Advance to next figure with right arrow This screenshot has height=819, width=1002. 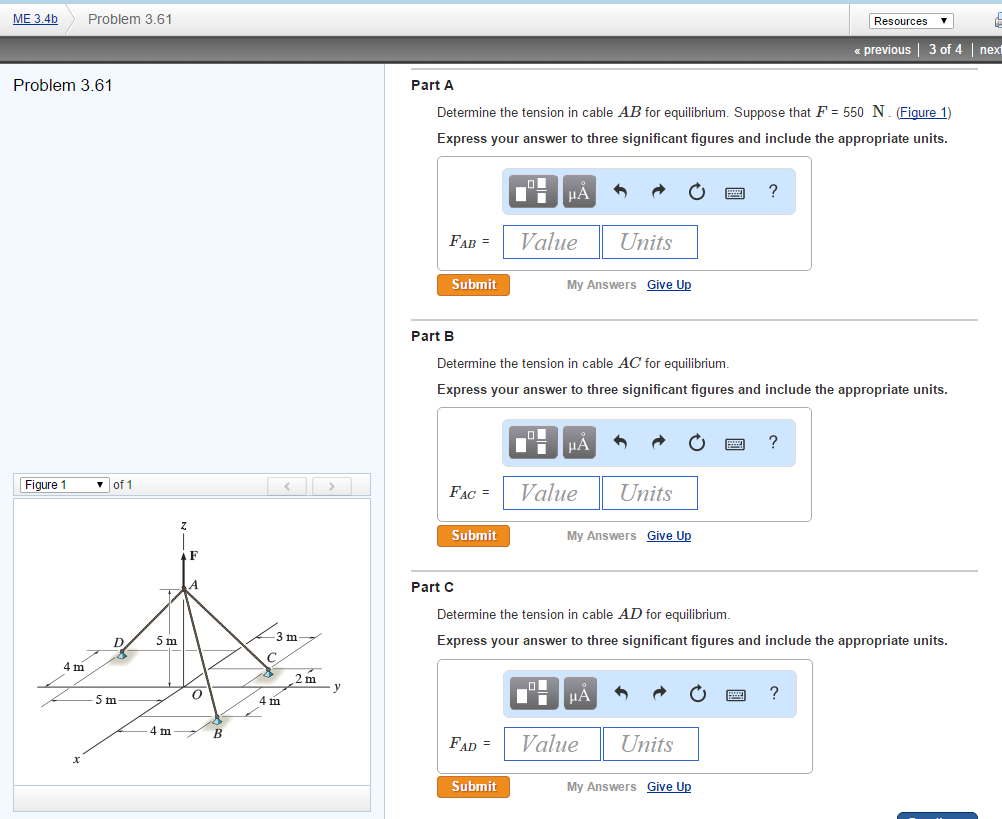[330, 484]
